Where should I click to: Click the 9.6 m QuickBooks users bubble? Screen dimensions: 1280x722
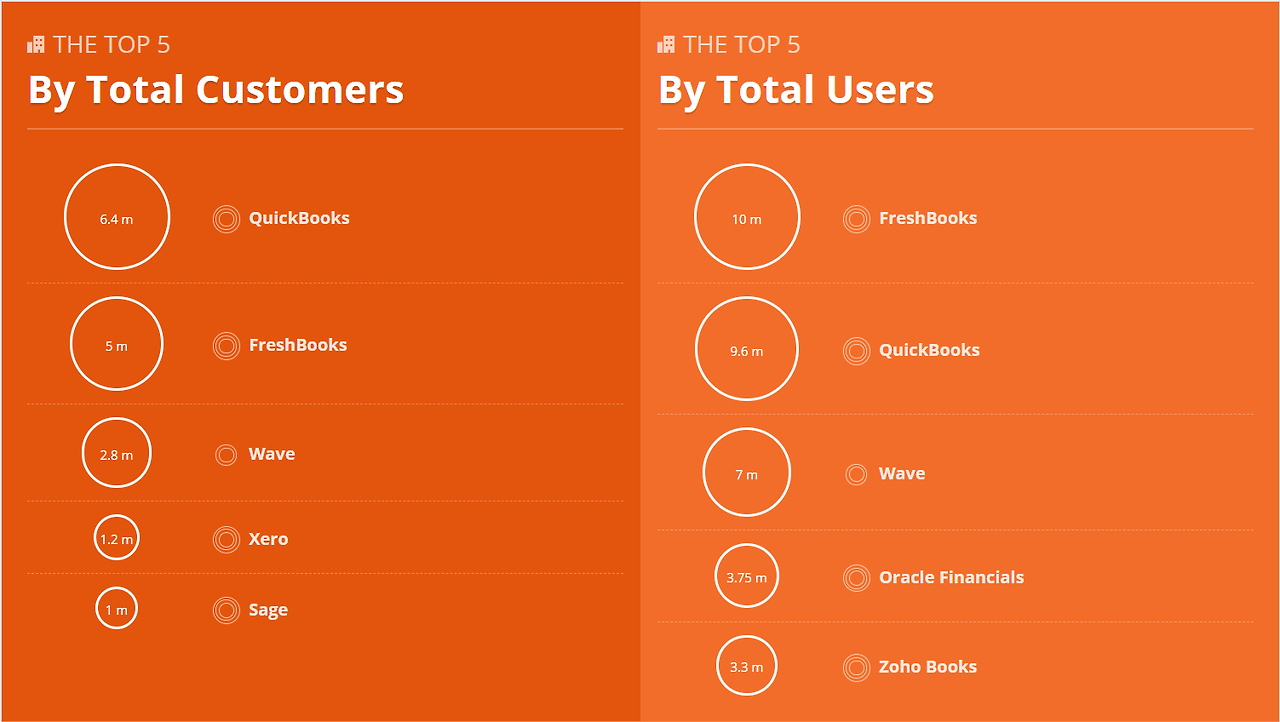tap(747, 349)
